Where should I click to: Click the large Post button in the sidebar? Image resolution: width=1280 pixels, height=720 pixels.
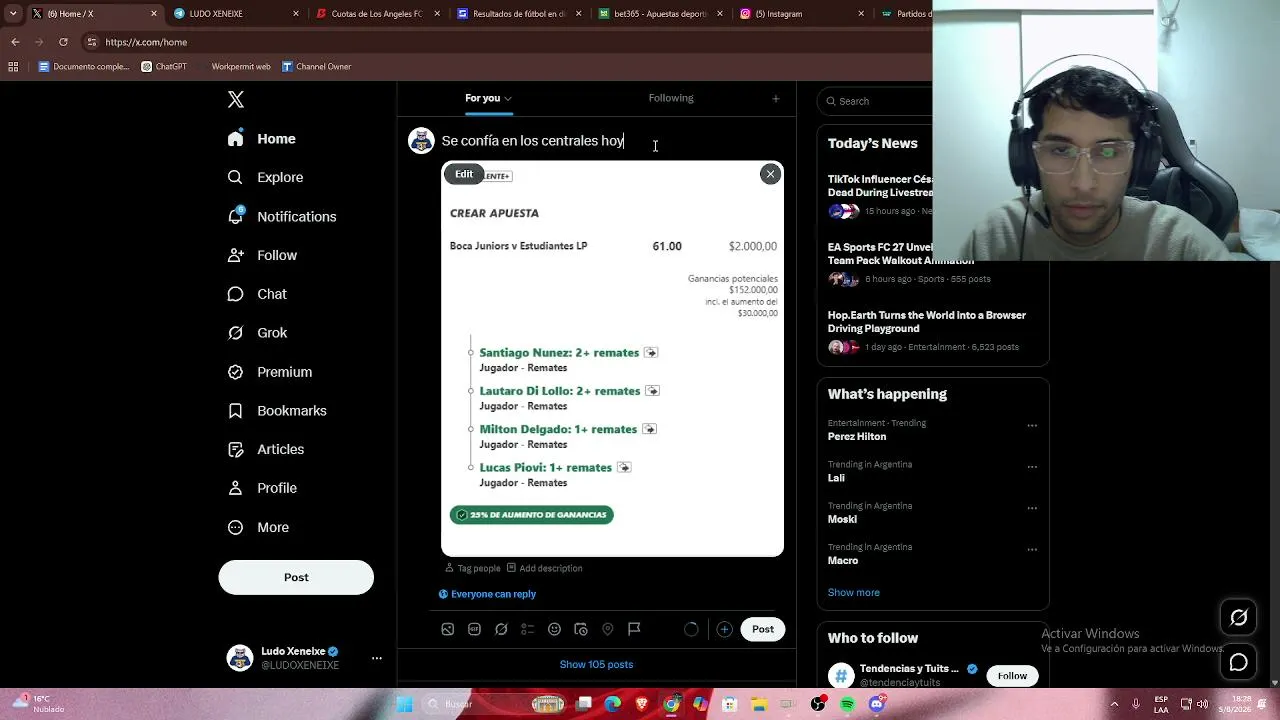(296, 577)
